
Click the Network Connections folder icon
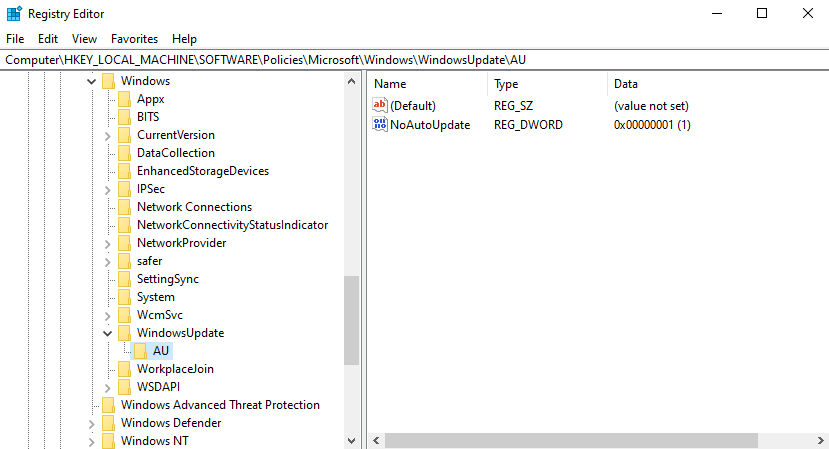(x=124, y=207)
